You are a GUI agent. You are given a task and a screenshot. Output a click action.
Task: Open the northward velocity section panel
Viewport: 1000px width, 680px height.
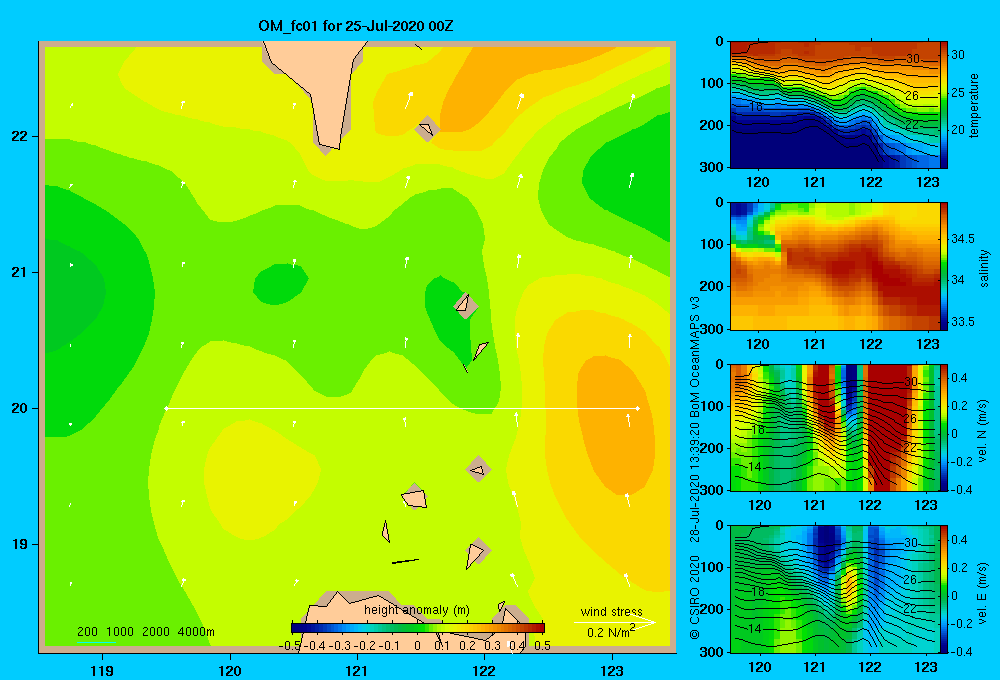835,427
